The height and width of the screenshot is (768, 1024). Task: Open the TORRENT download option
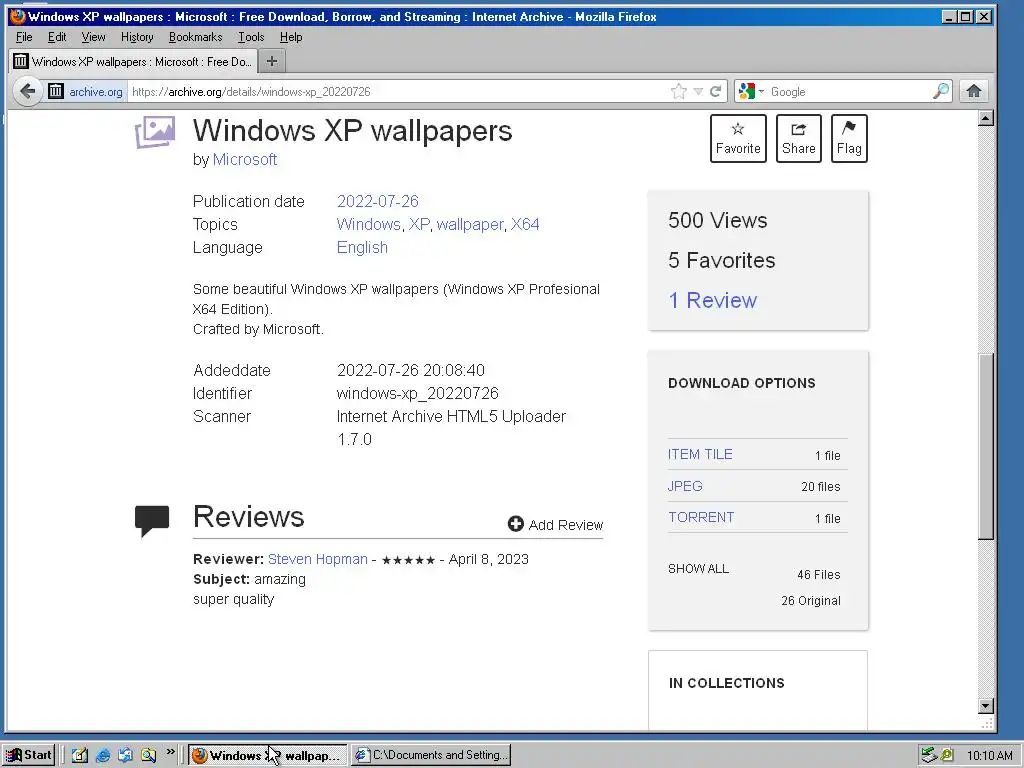coord(701,517)
